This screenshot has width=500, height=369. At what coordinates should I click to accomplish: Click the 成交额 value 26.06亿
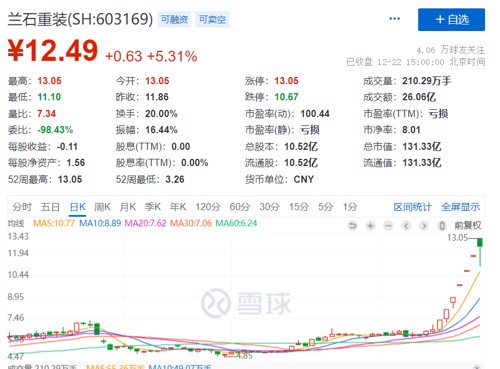click(419, 97)
